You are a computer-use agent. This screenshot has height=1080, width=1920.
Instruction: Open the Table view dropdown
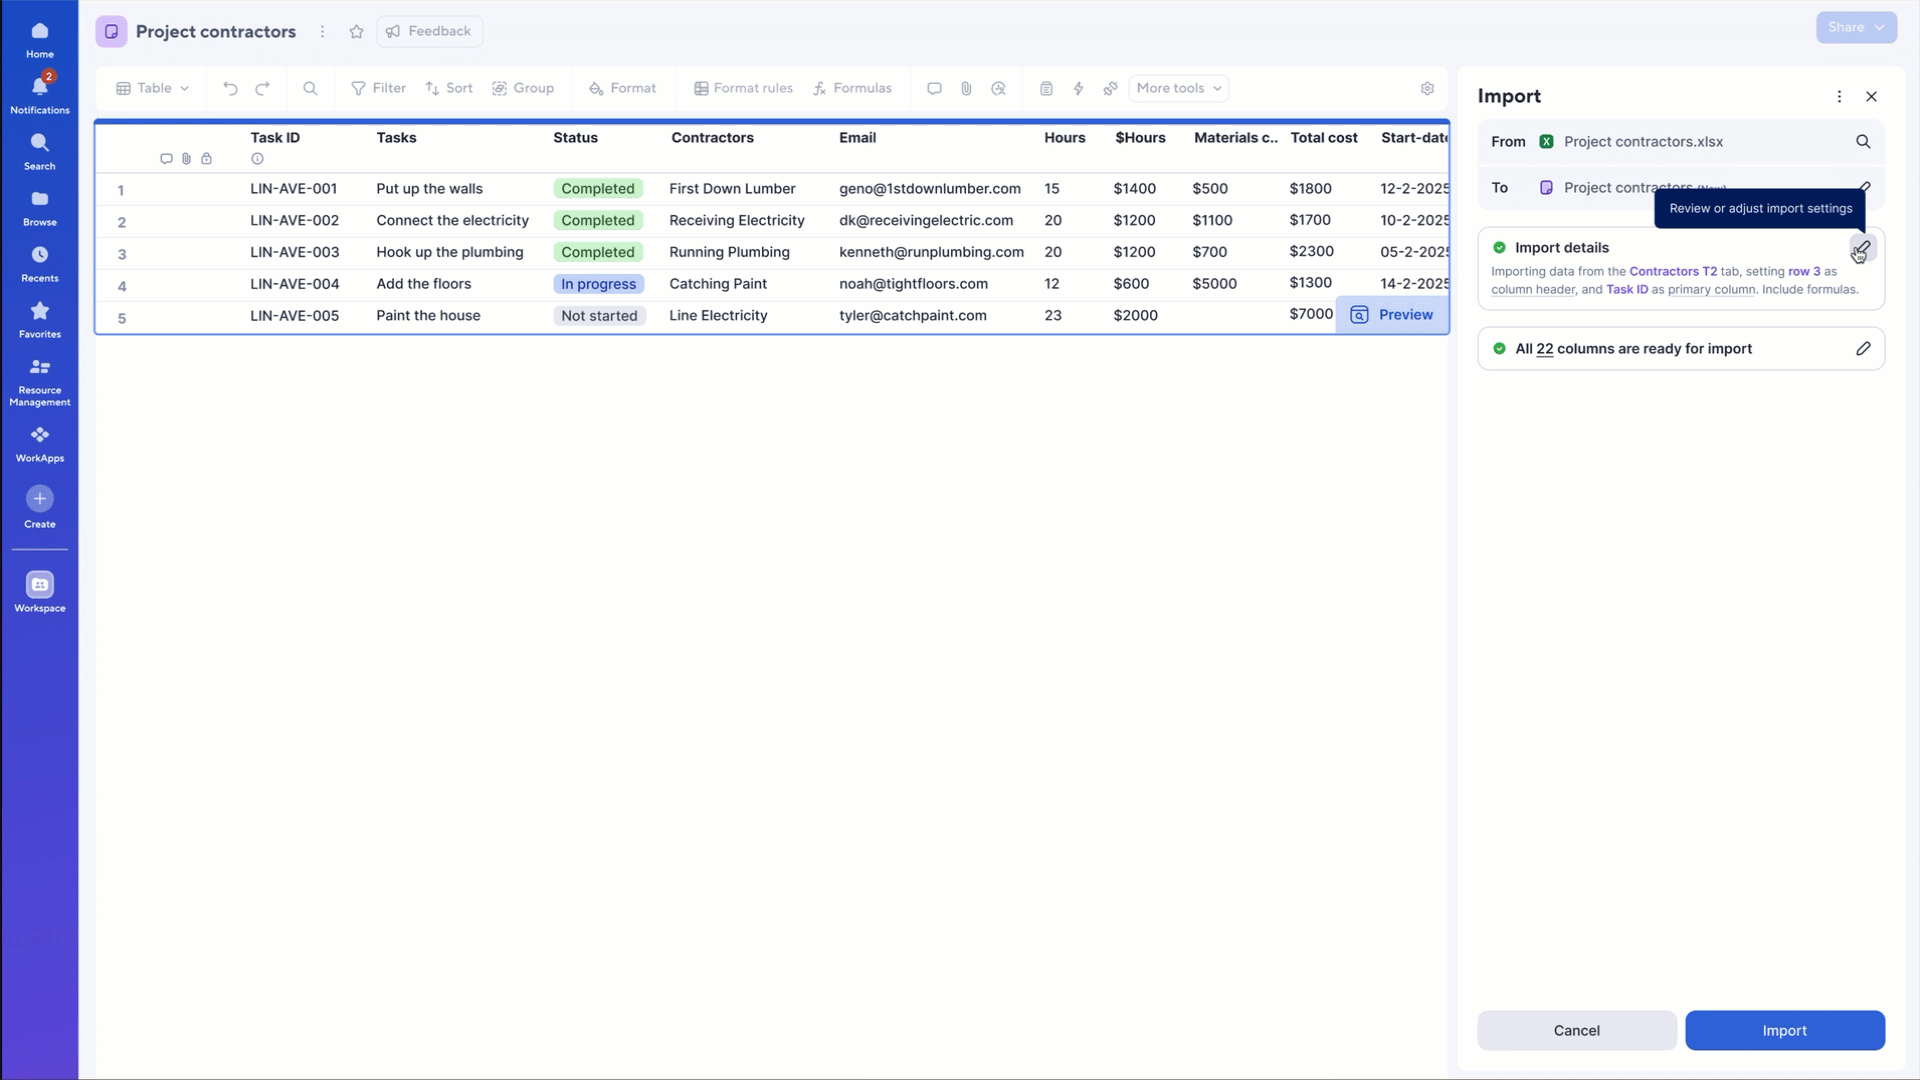point(153,88)
